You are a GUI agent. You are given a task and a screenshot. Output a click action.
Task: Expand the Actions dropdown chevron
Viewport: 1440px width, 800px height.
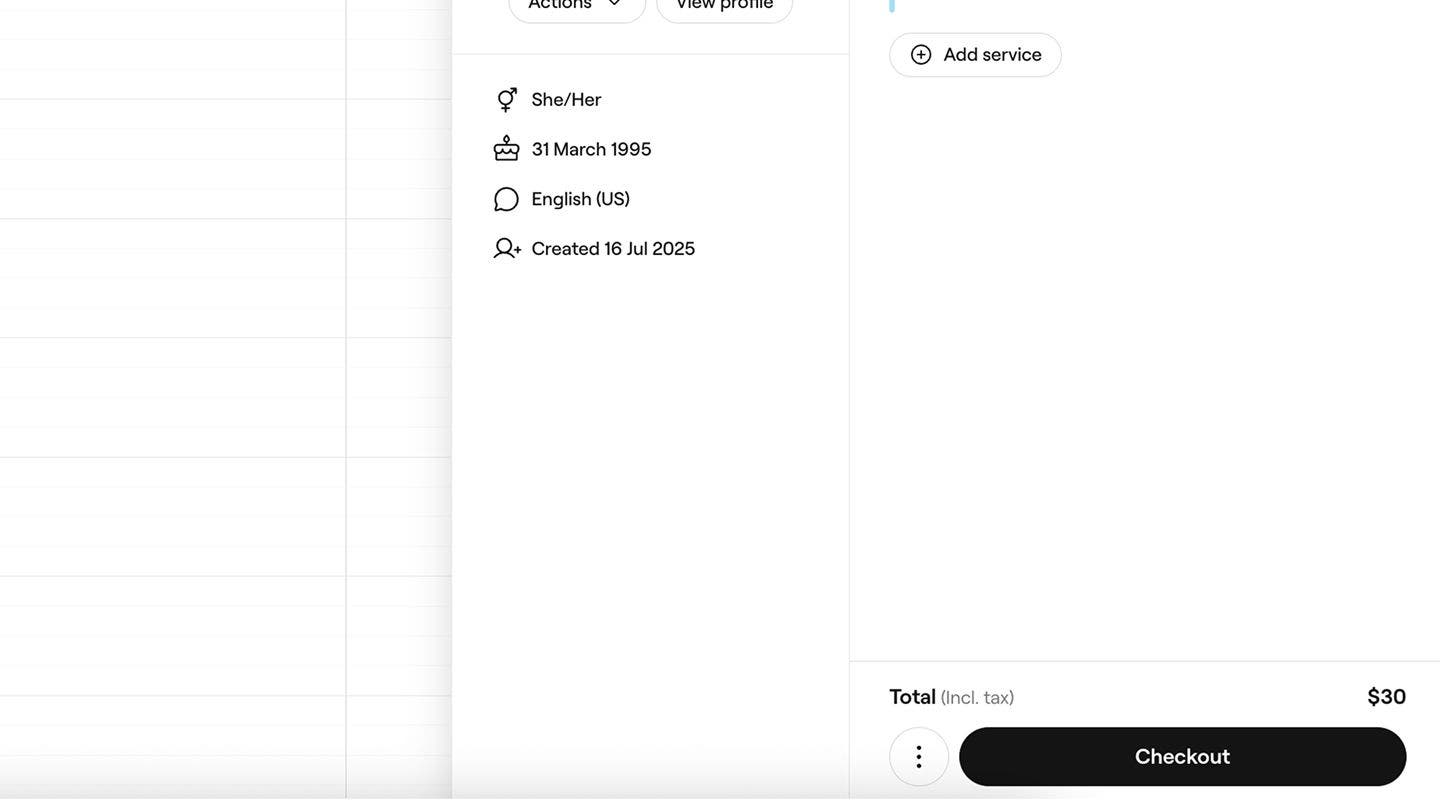615,4
